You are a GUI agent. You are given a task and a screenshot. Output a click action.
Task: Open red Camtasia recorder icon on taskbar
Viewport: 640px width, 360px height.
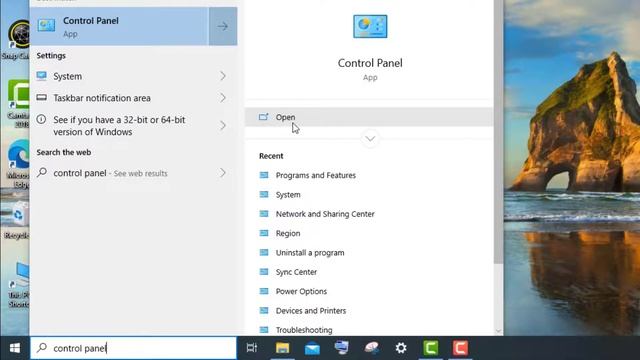(x=460, y=348)
